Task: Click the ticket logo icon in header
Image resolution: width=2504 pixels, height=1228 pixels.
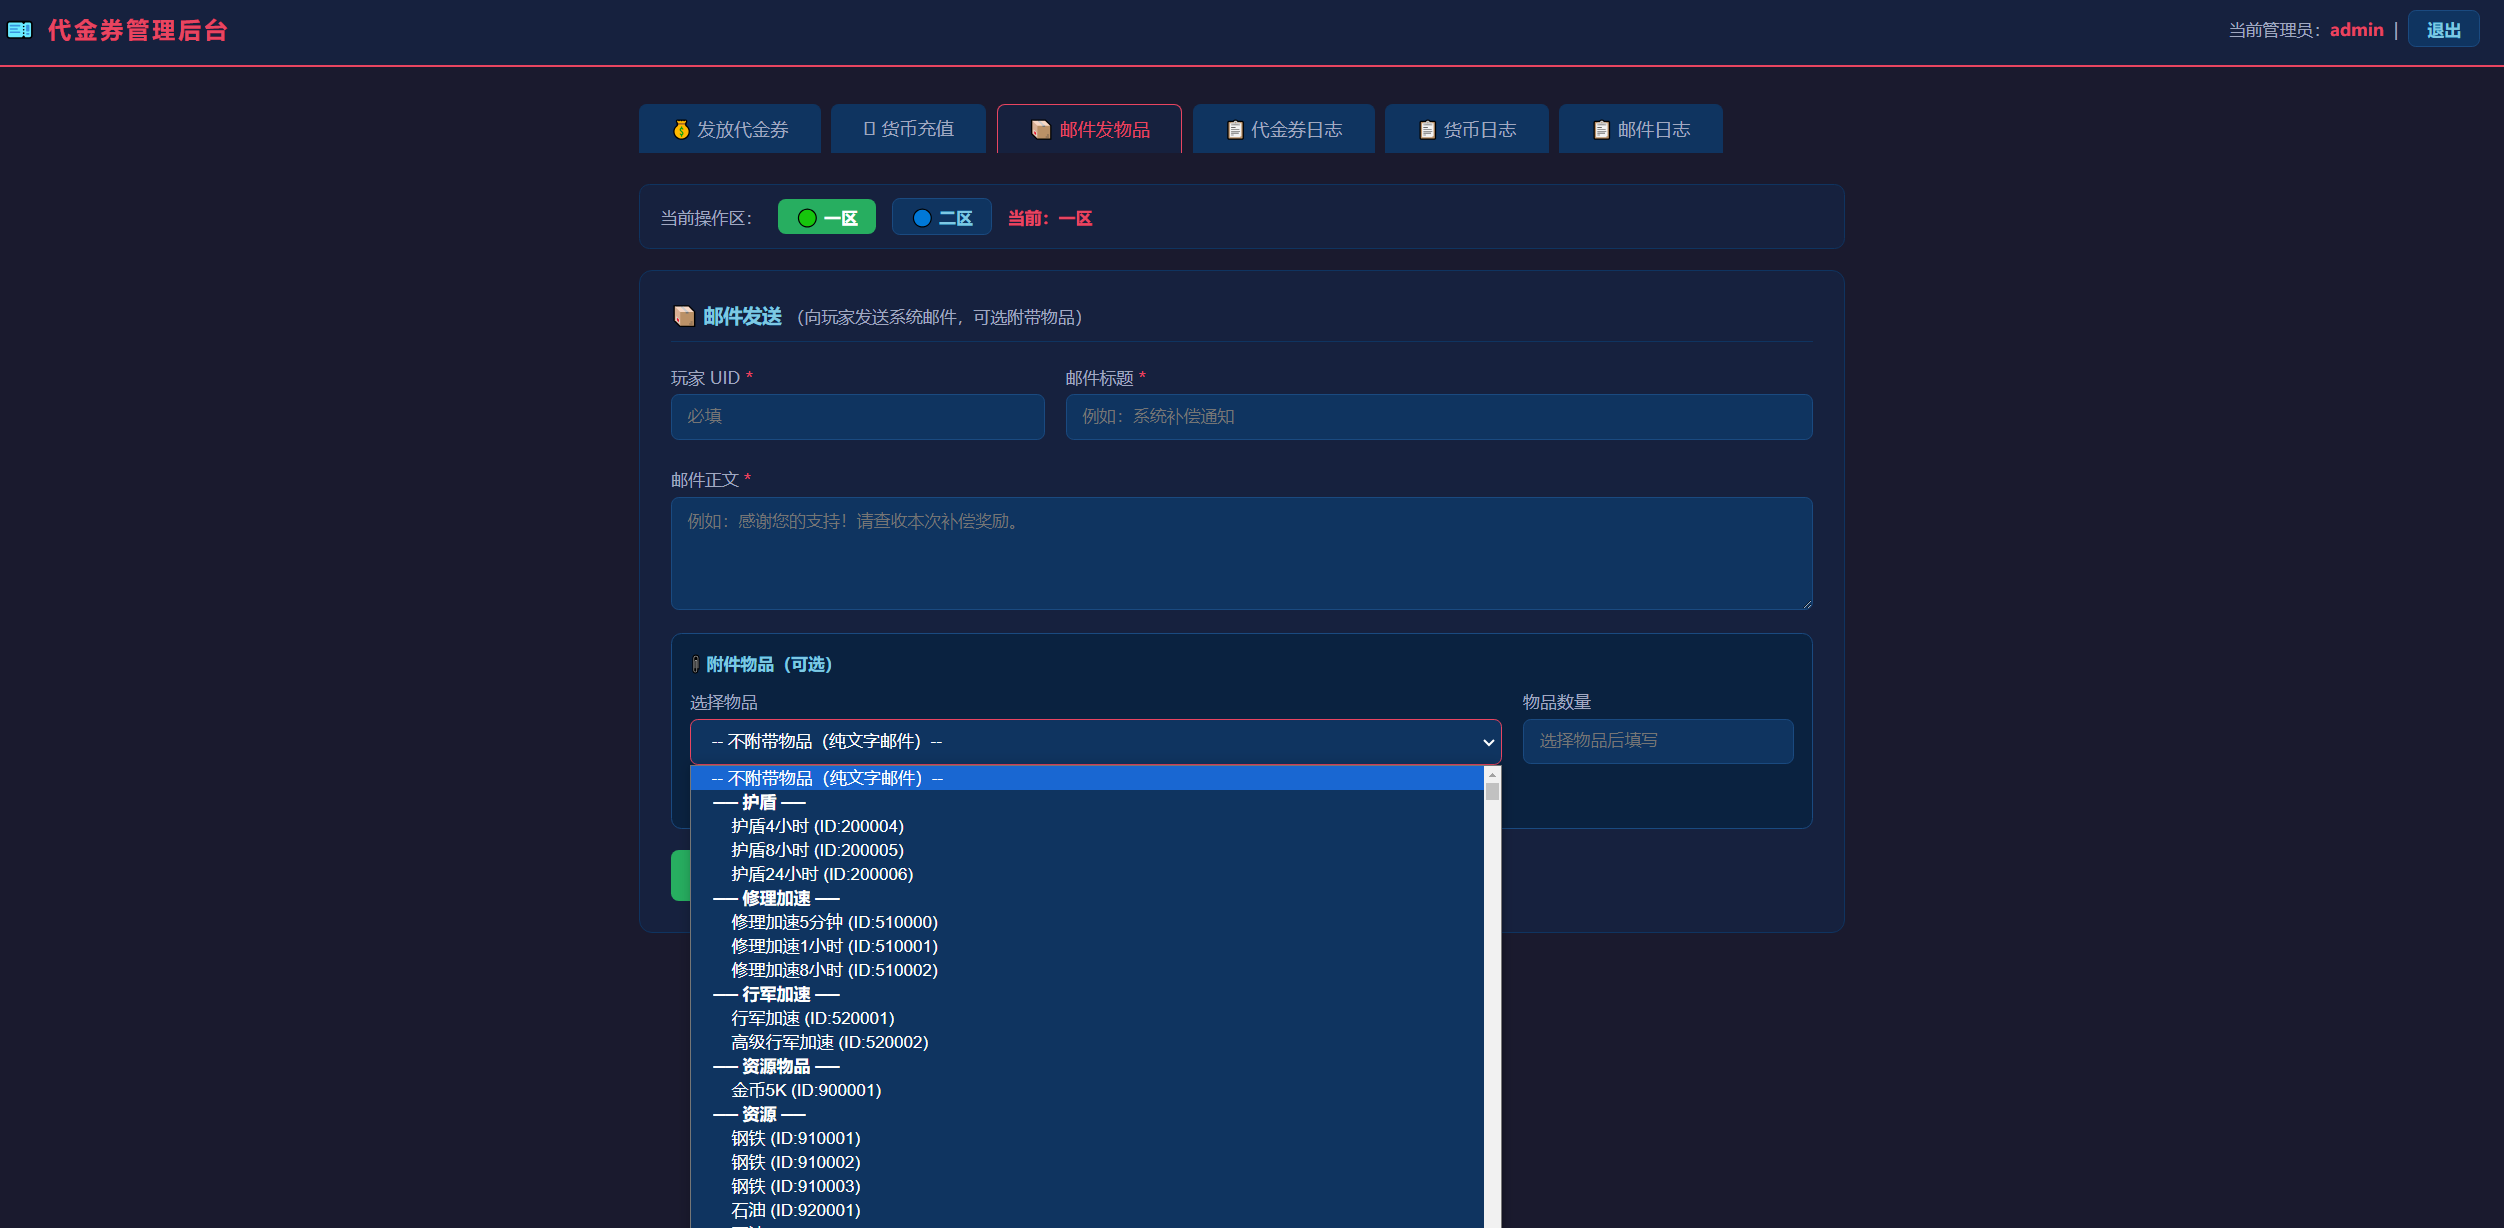Action: (19, 30)
